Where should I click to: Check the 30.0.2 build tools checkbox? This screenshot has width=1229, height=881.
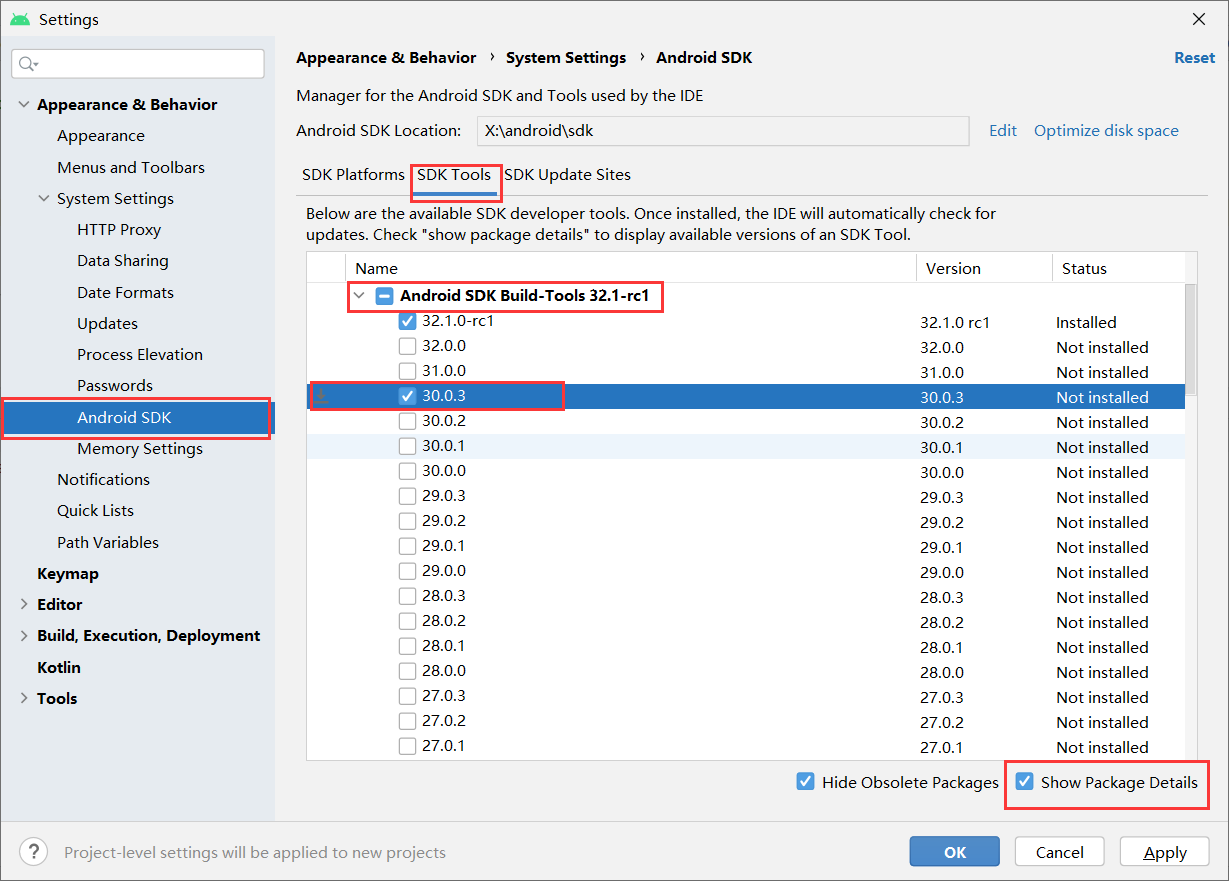(x=407, y=421)
